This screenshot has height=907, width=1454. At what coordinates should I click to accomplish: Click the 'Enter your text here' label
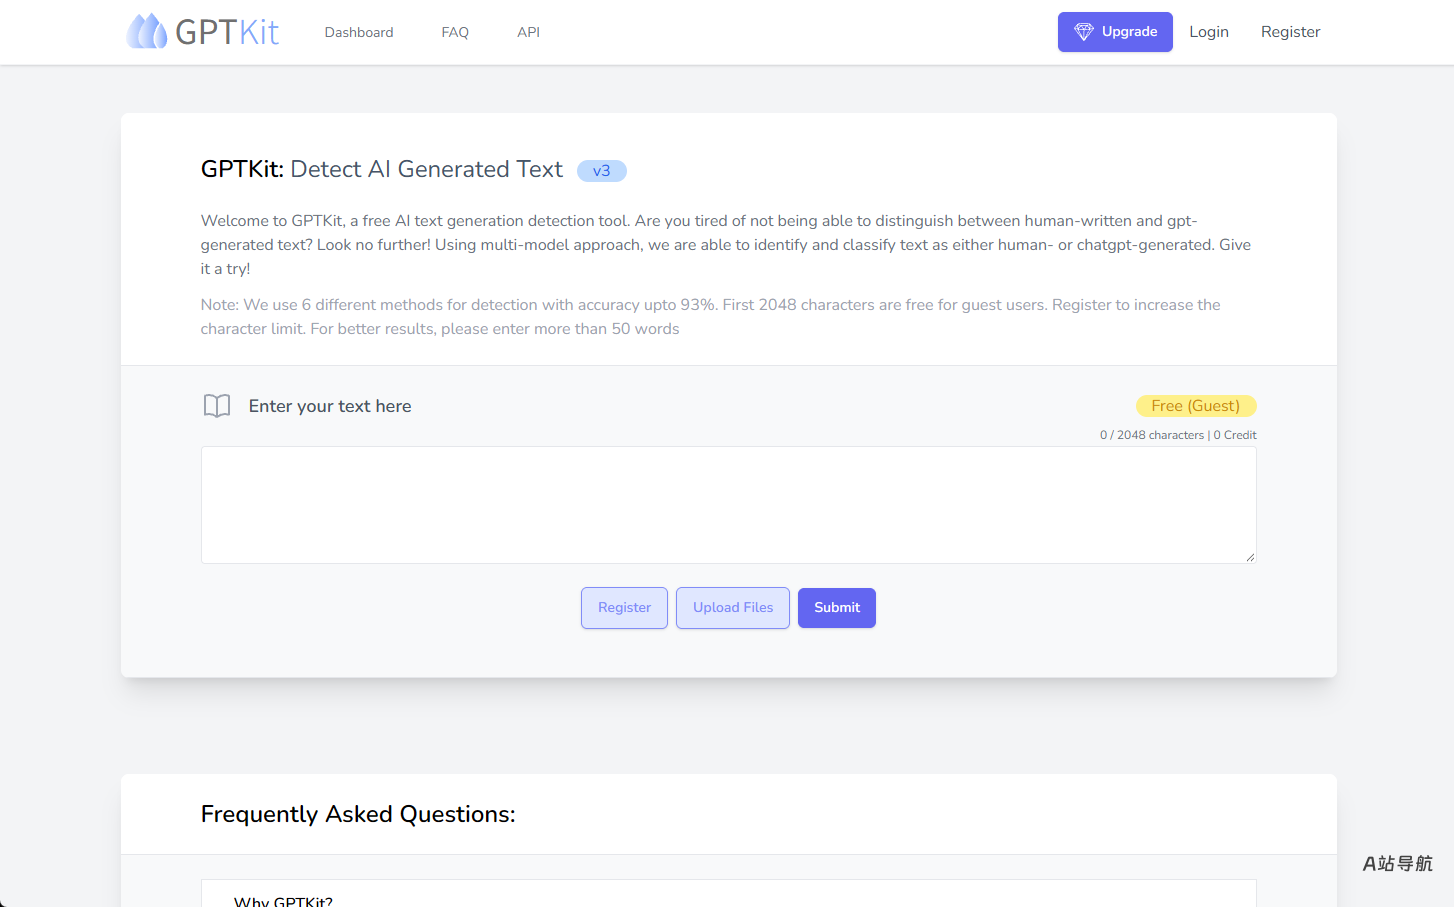pyautogui.click(x=330, y=406)
